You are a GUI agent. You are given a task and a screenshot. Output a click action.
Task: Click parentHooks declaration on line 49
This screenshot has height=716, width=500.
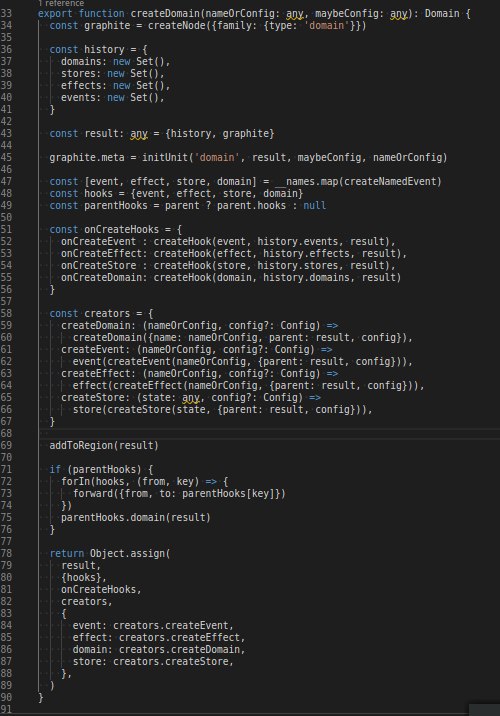pyautogui.click(x=116, y=205)
